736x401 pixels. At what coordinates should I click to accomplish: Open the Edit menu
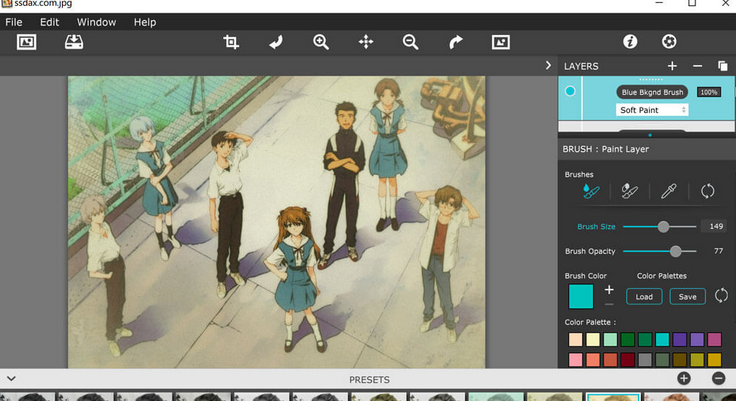(49, 22)
